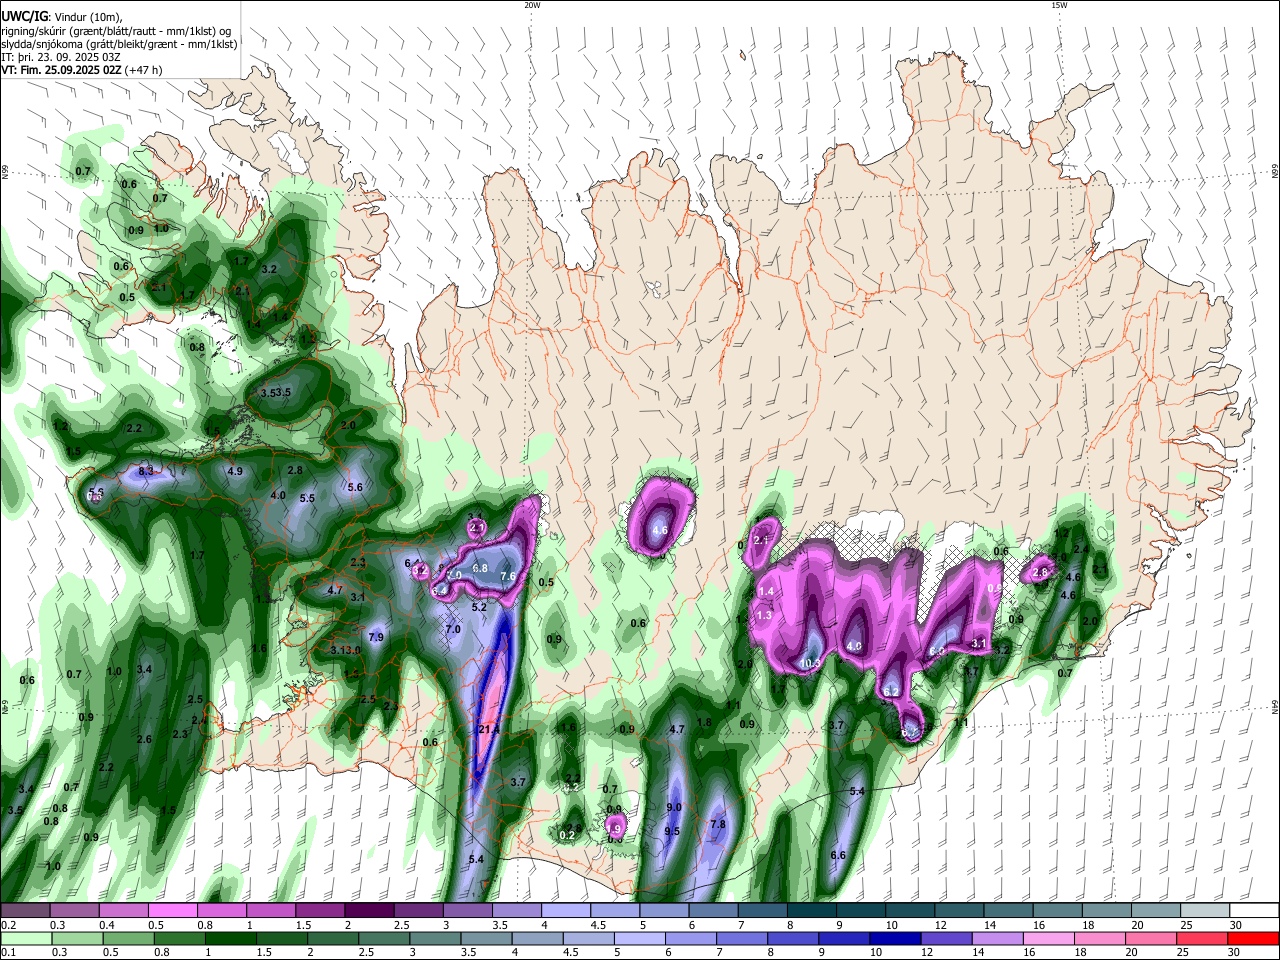Pick lower legend swatch between 2 and 2.5
Image resolution: width=1280 pixels, height=960 pixels.
(x=332, y=938)
